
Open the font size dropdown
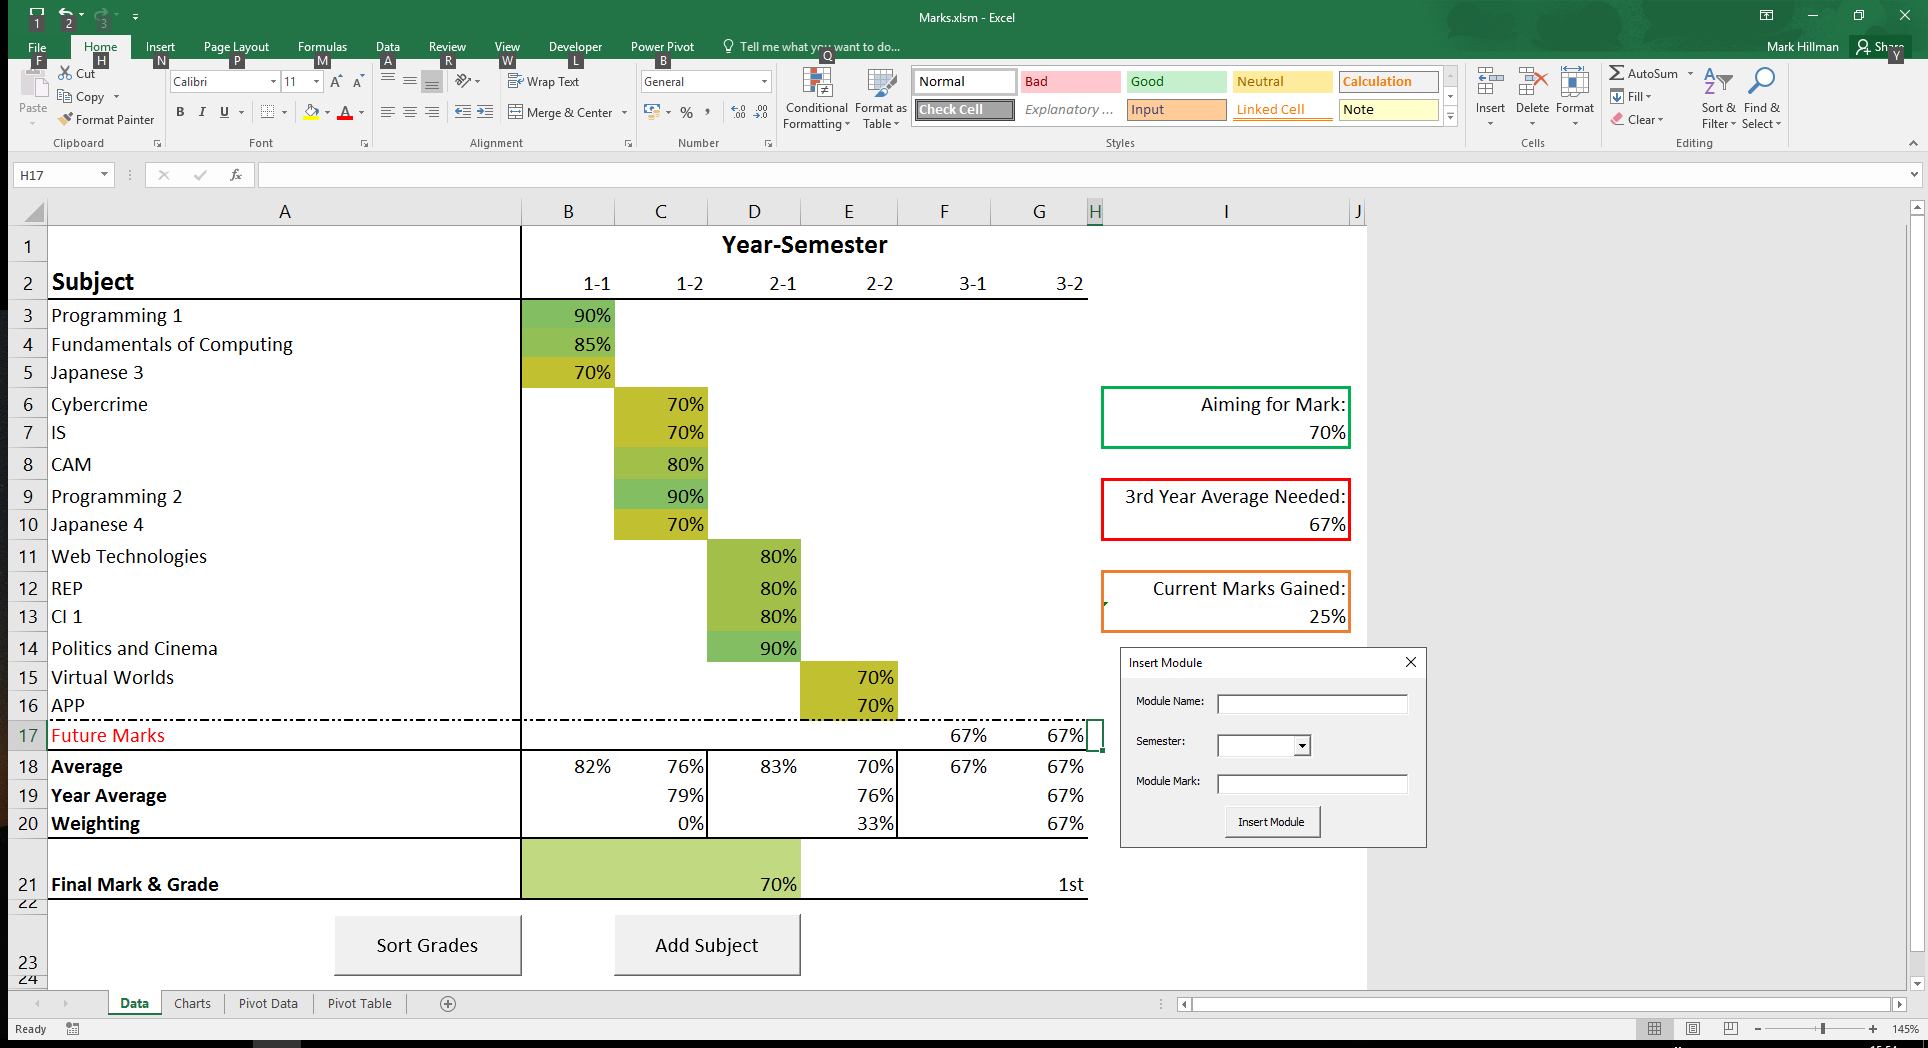pos(317,82)
